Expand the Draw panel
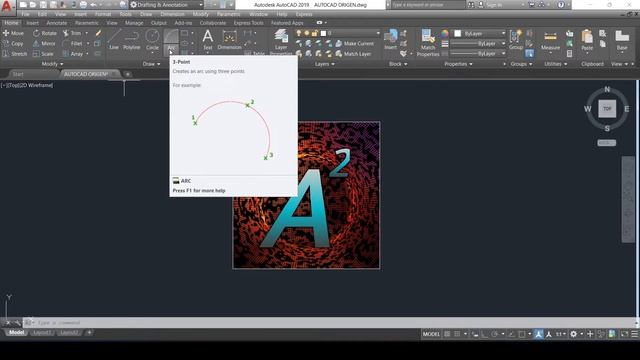This screenshot has height=360, width=640. pos(151,64)
